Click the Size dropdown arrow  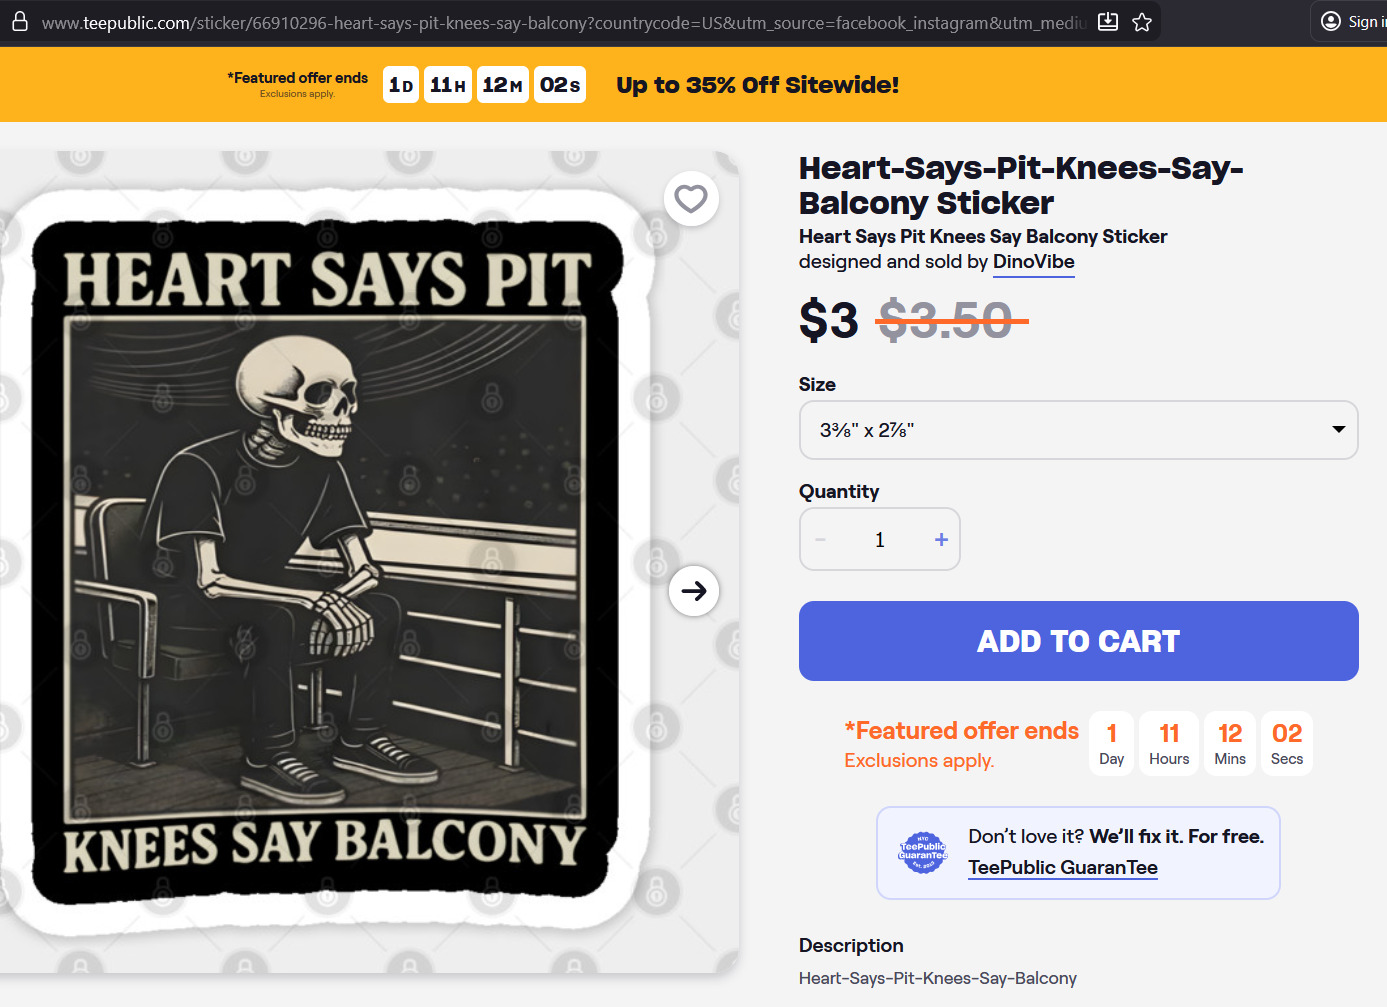pos(1338,430)
